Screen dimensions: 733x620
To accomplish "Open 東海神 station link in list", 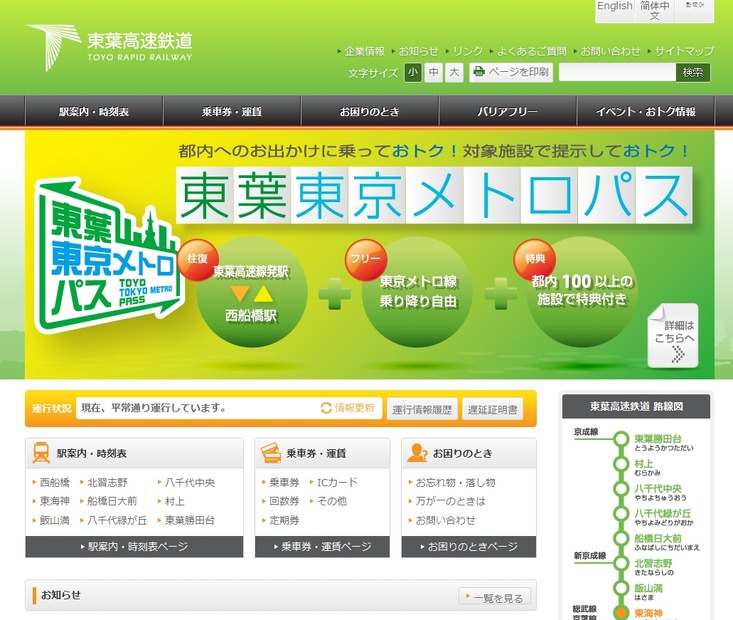I will [x=55, y=501].
